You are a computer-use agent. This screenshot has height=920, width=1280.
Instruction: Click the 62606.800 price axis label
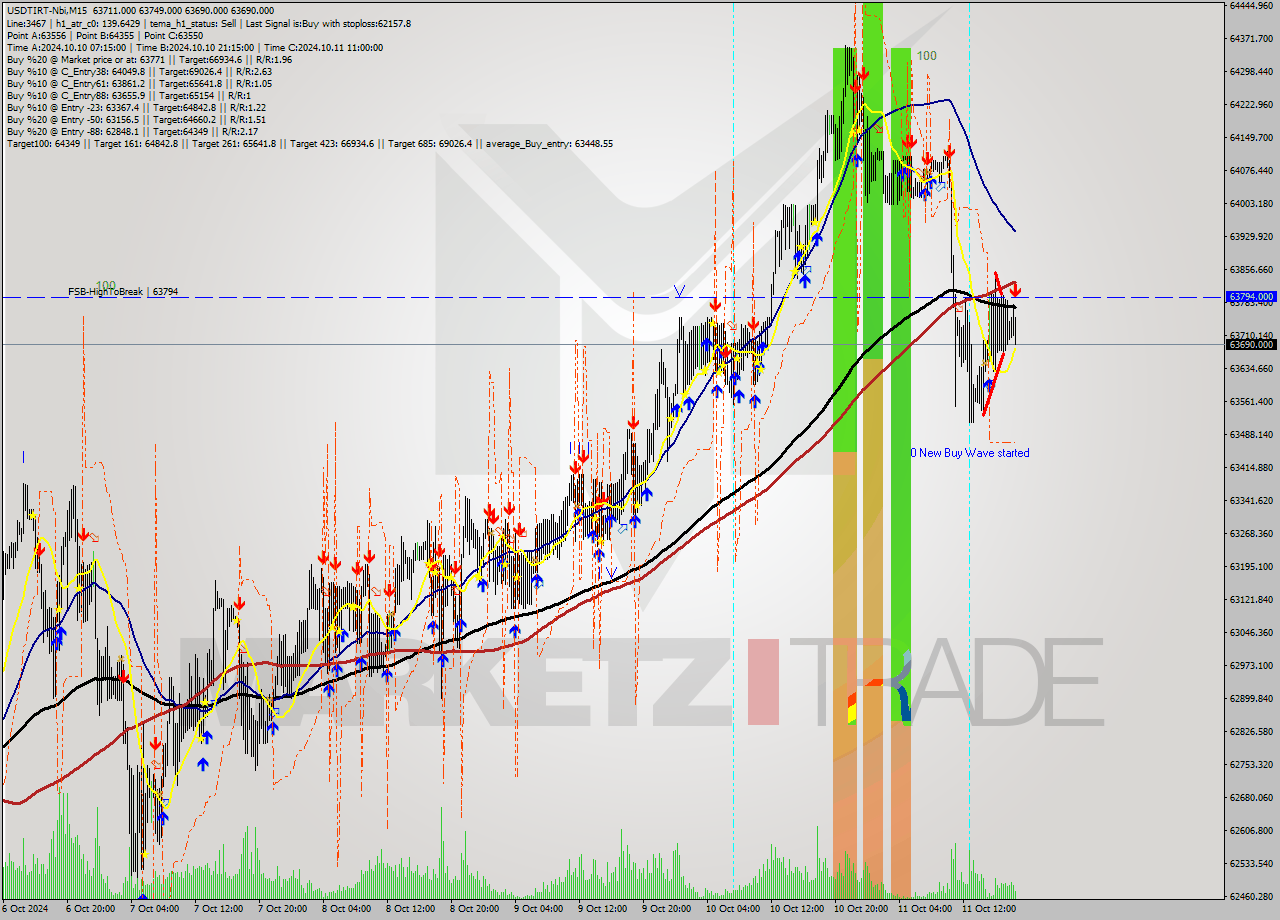click(x=1251, y=830)
